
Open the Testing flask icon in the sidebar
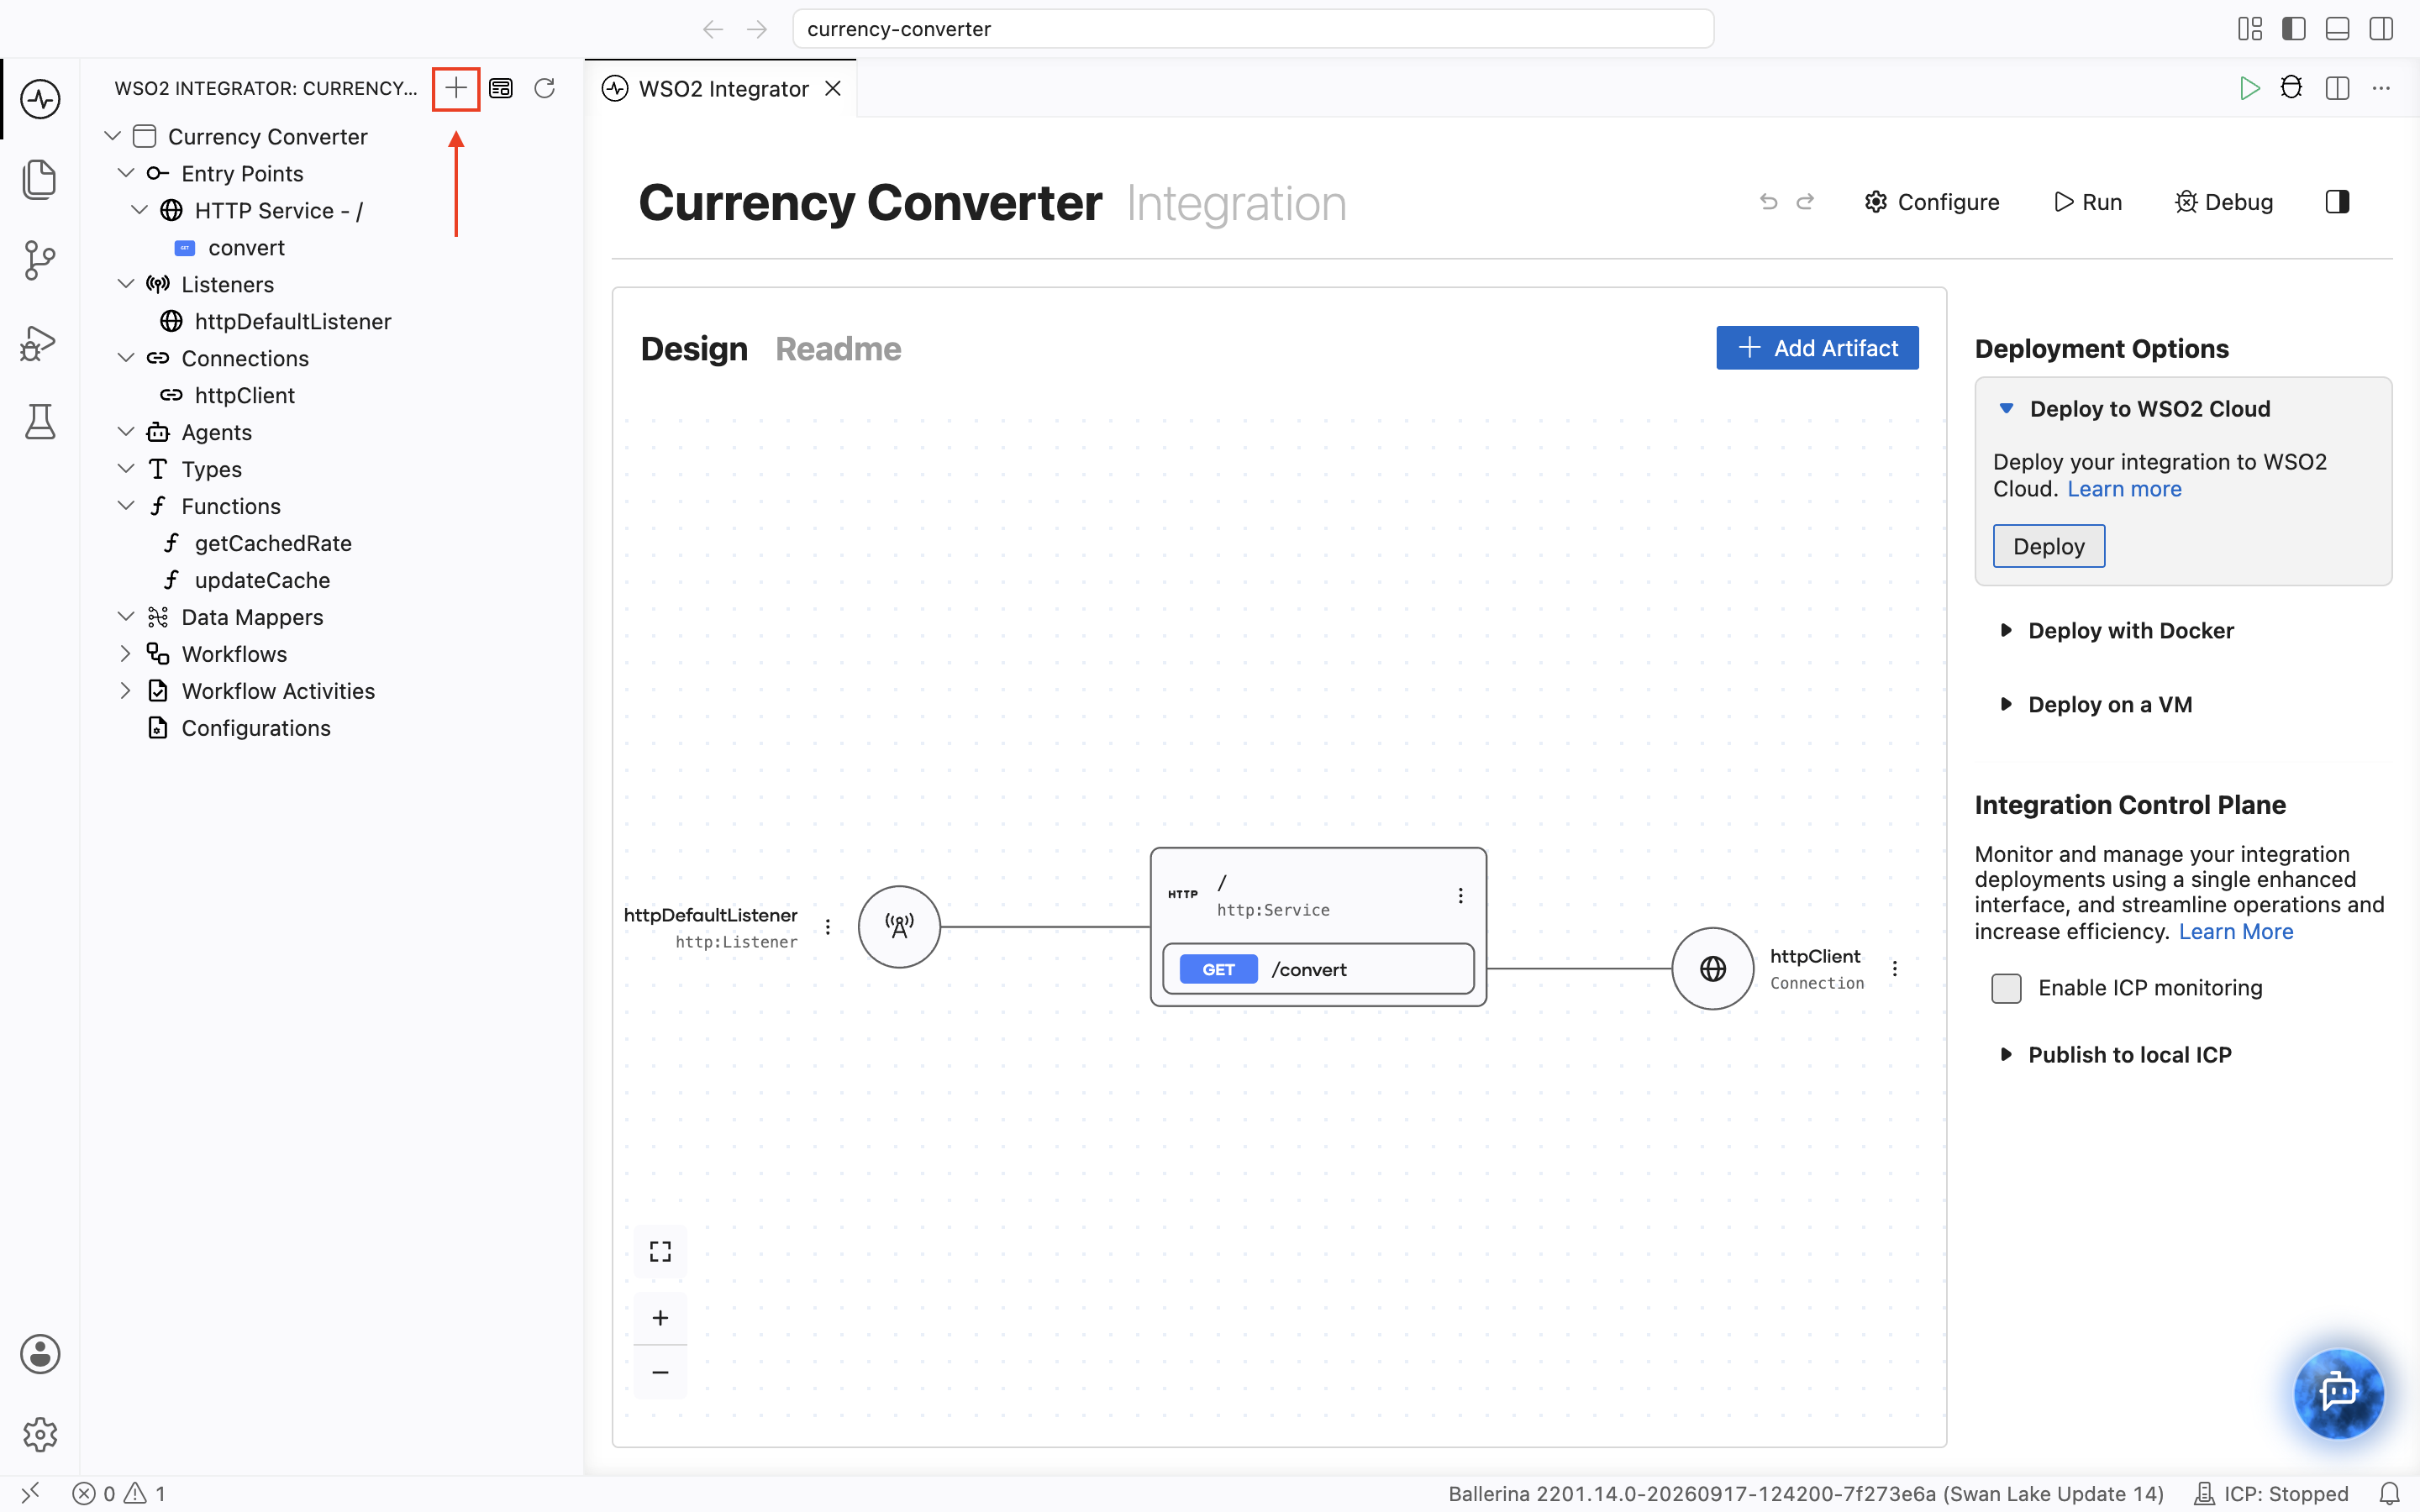[40, 422]
